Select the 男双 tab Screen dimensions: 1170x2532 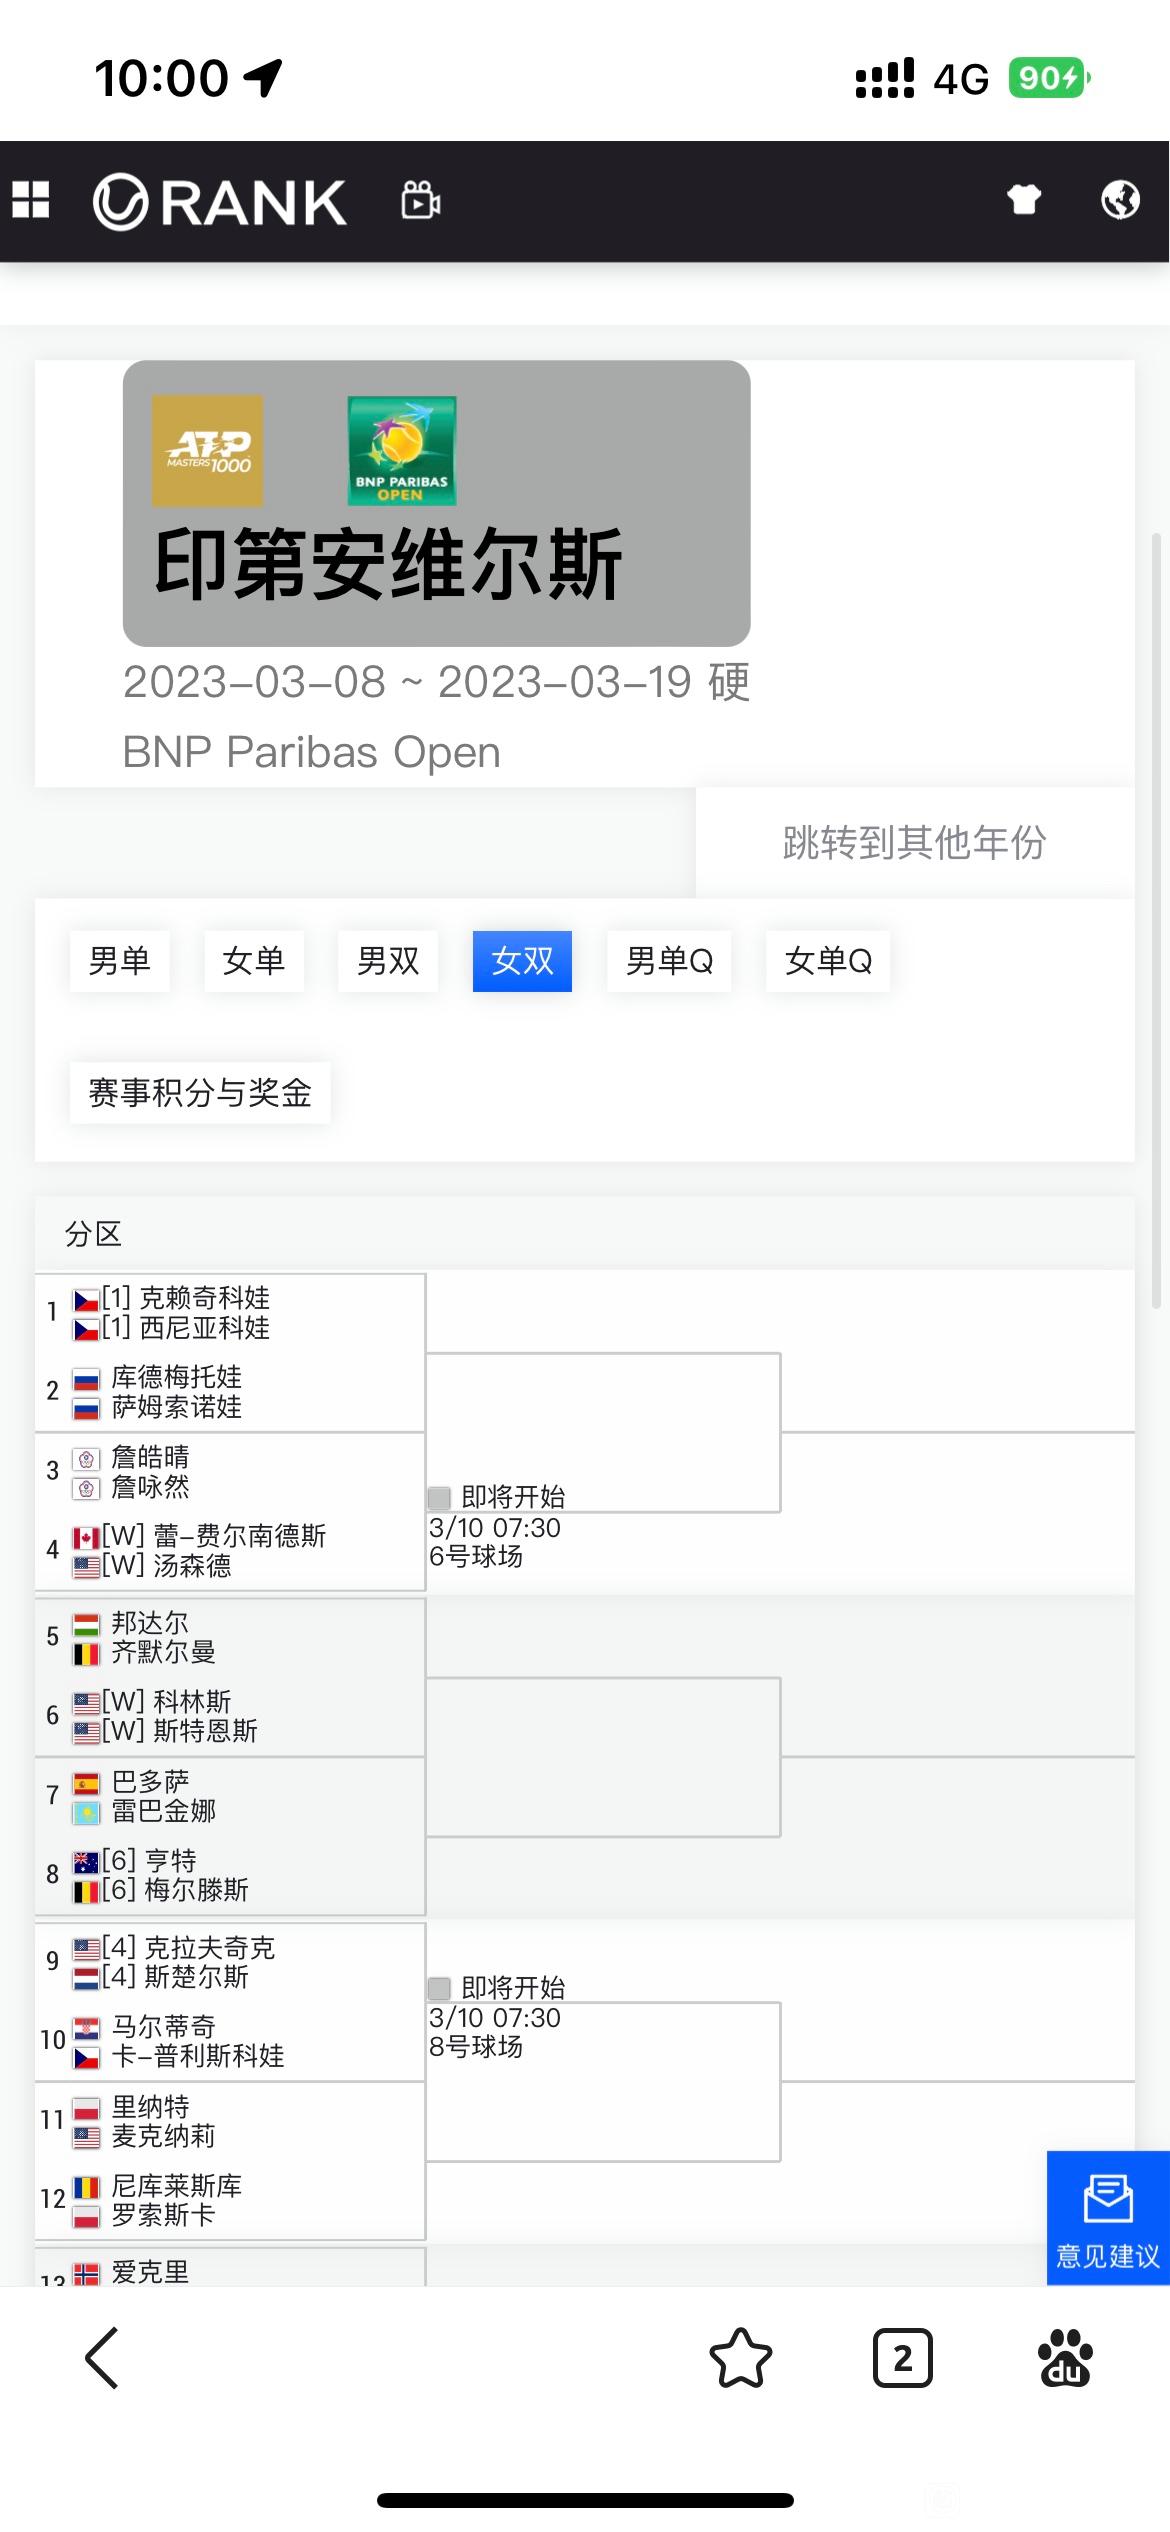(x=388, y=961)
